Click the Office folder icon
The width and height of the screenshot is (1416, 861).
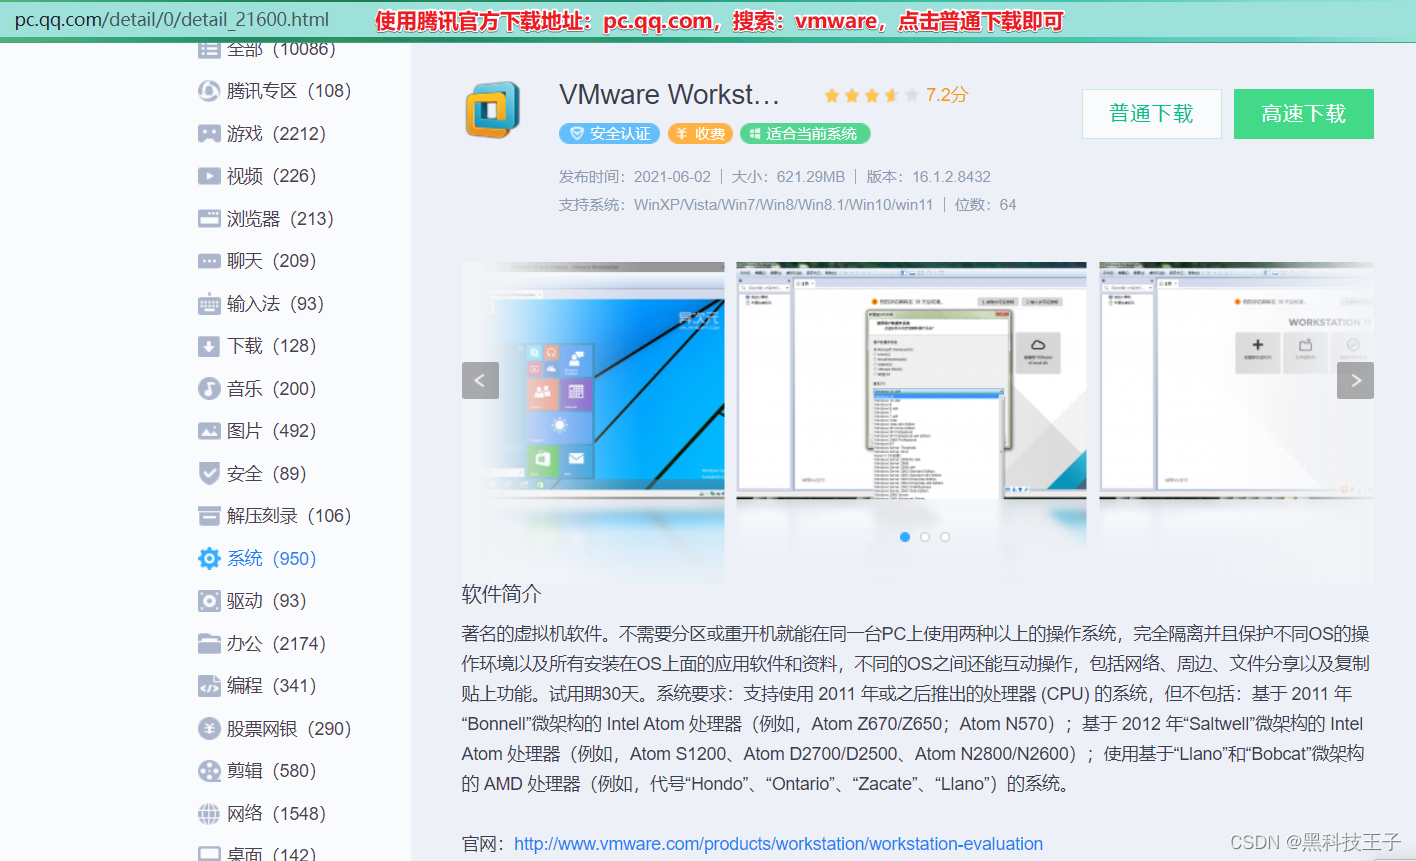[209, 644]
